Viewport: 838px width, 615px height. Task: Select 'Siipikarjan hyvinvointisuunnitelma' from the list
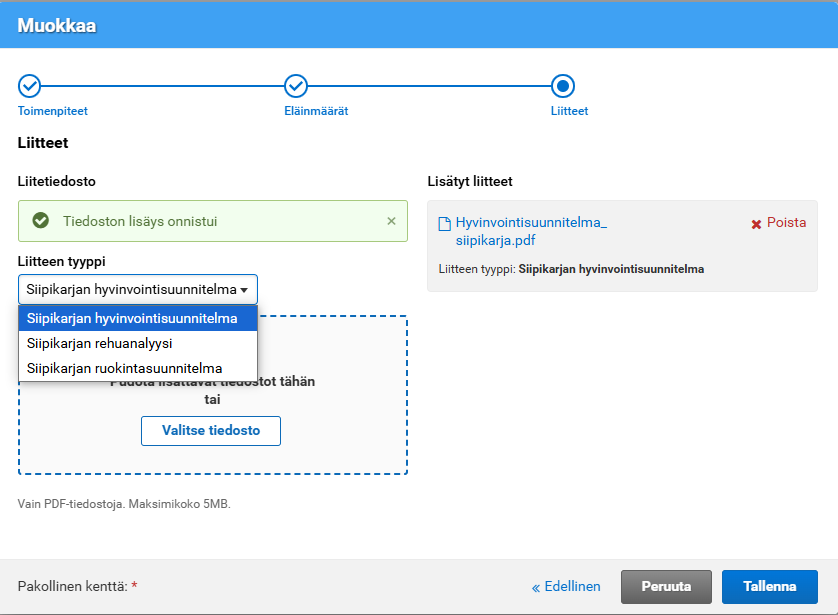(x=138, y=319)
